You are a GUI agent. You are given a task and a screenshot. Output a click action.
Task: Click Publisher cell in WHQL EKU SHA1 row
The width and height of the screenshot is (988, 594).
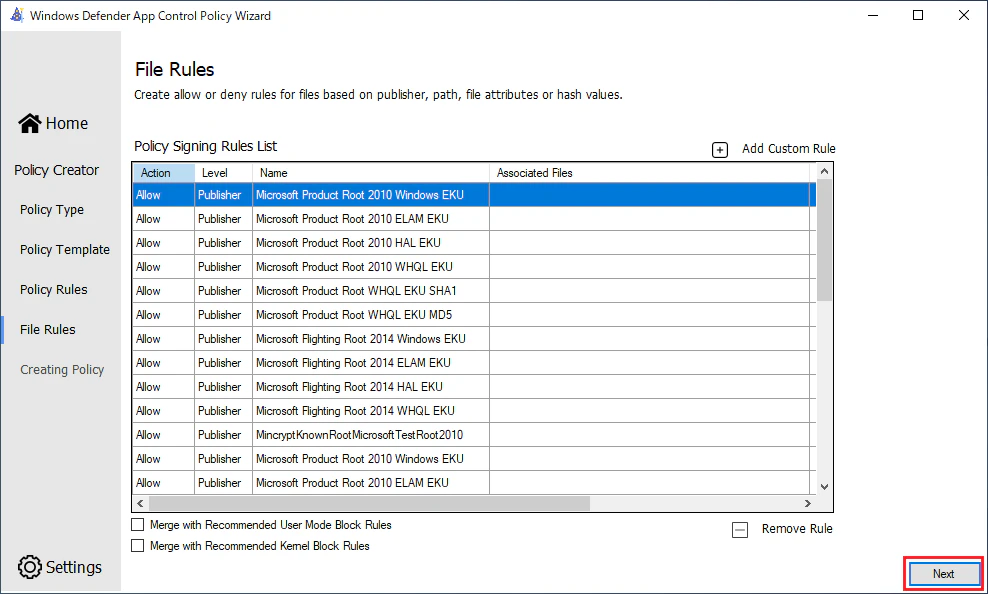[x=224, y=290]
